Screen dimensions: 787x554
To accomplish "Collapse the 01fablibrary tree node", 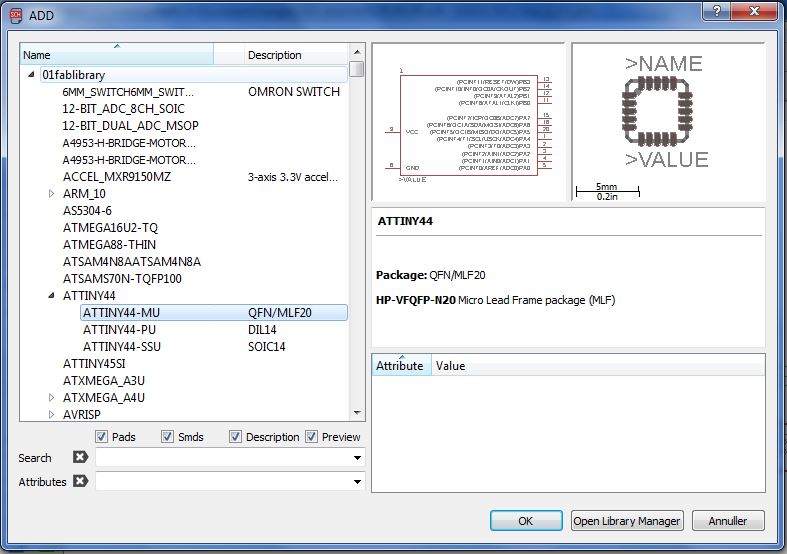I will (x=31, y=75).
